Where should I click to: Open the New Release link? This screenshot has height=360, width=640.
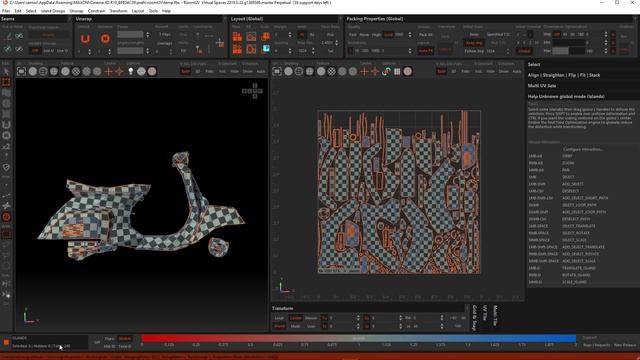(624, 345)
